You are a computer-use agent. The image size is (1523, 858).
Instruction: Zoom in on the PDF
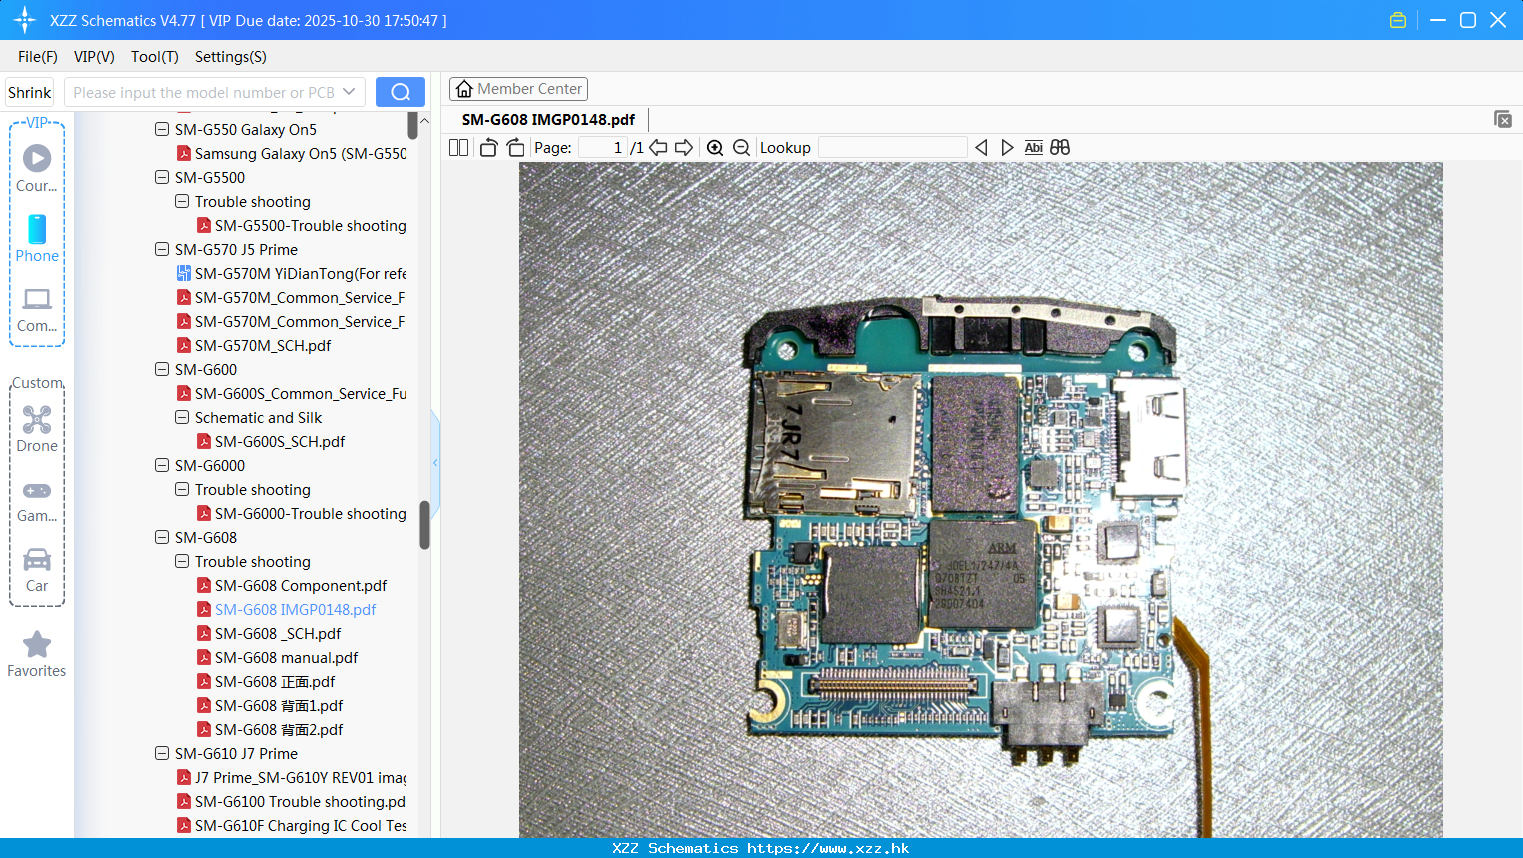pyautogui.click(x=715, y=148)
